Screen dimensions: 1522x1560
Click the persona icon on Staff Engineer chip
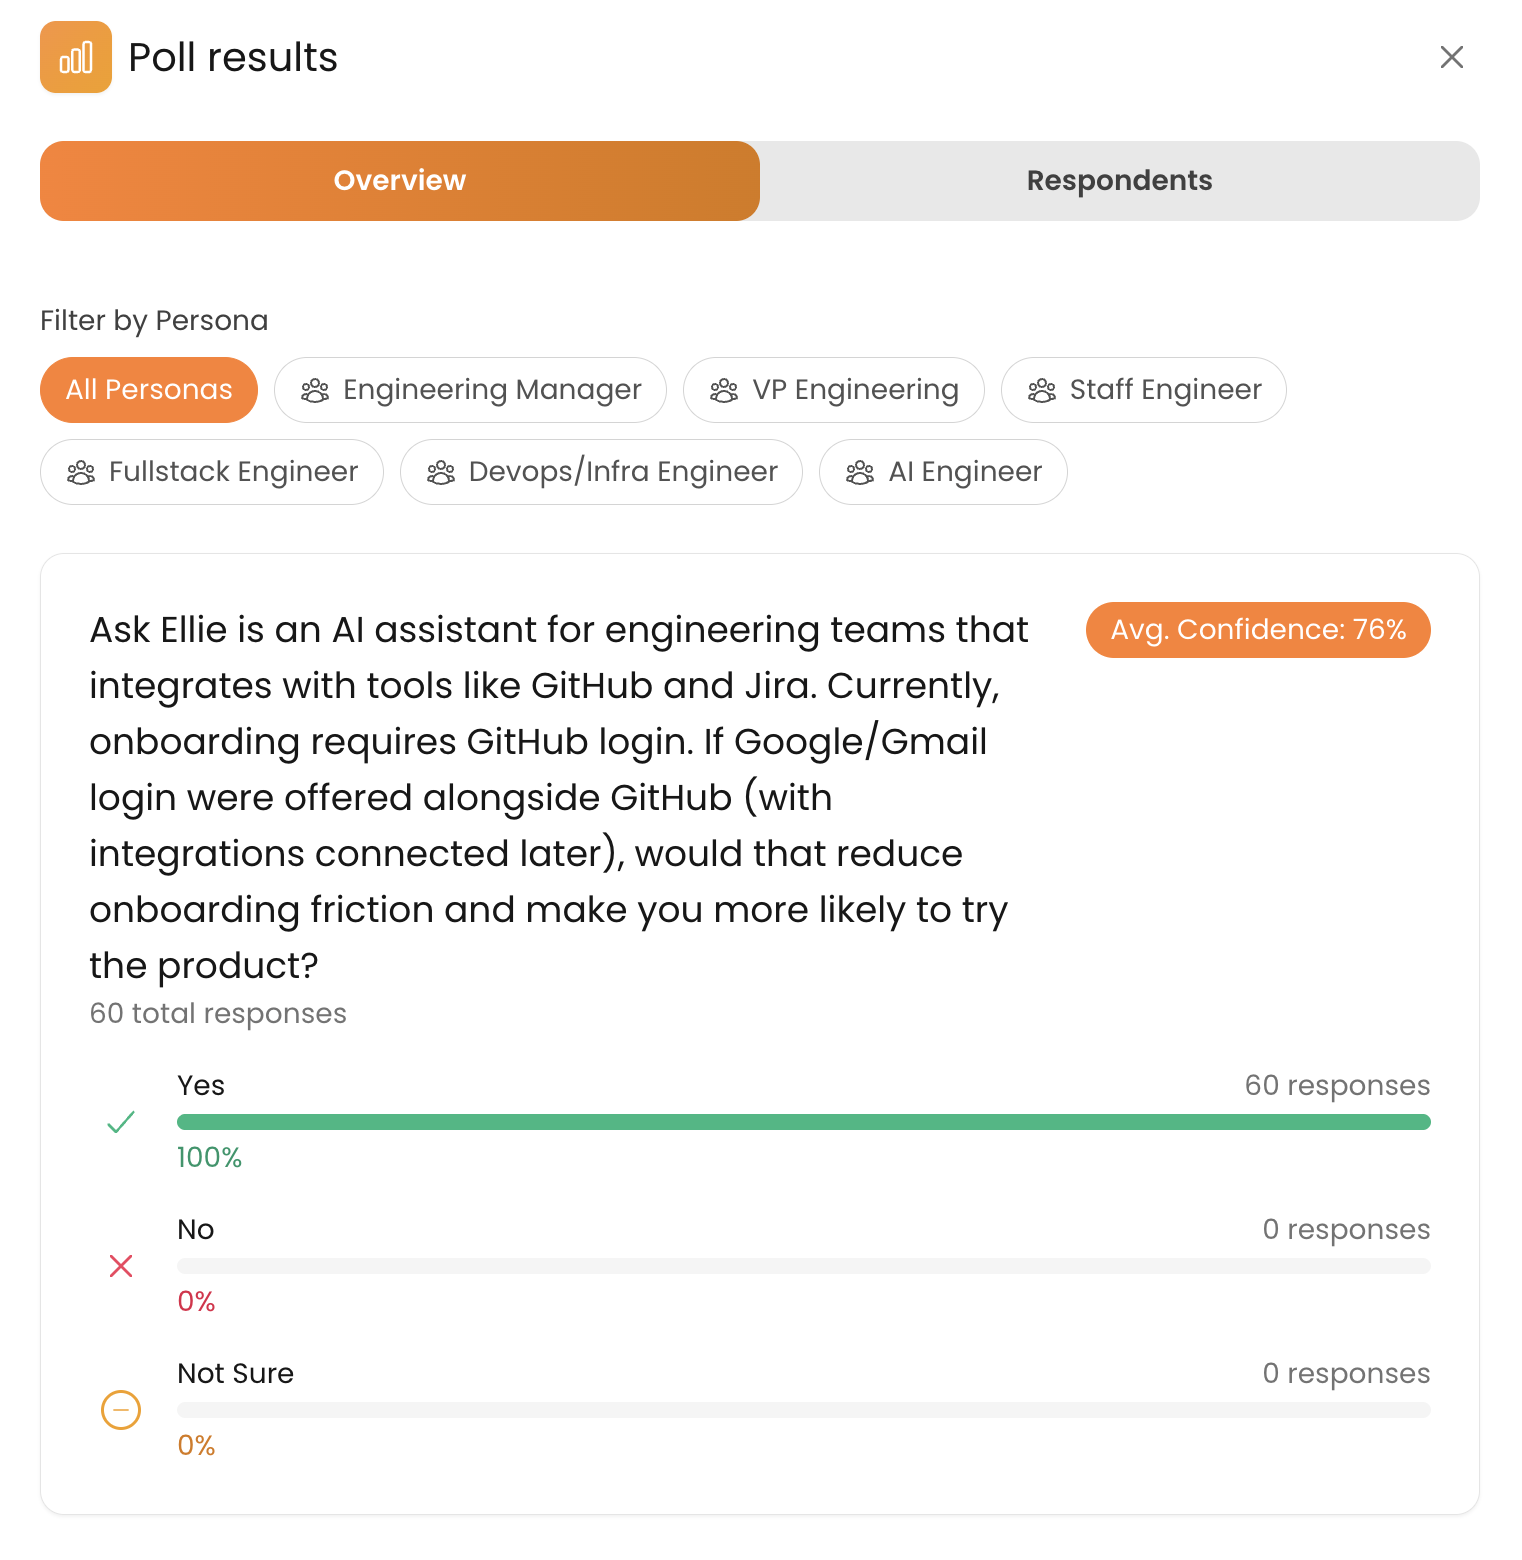tap(1042, 390)
